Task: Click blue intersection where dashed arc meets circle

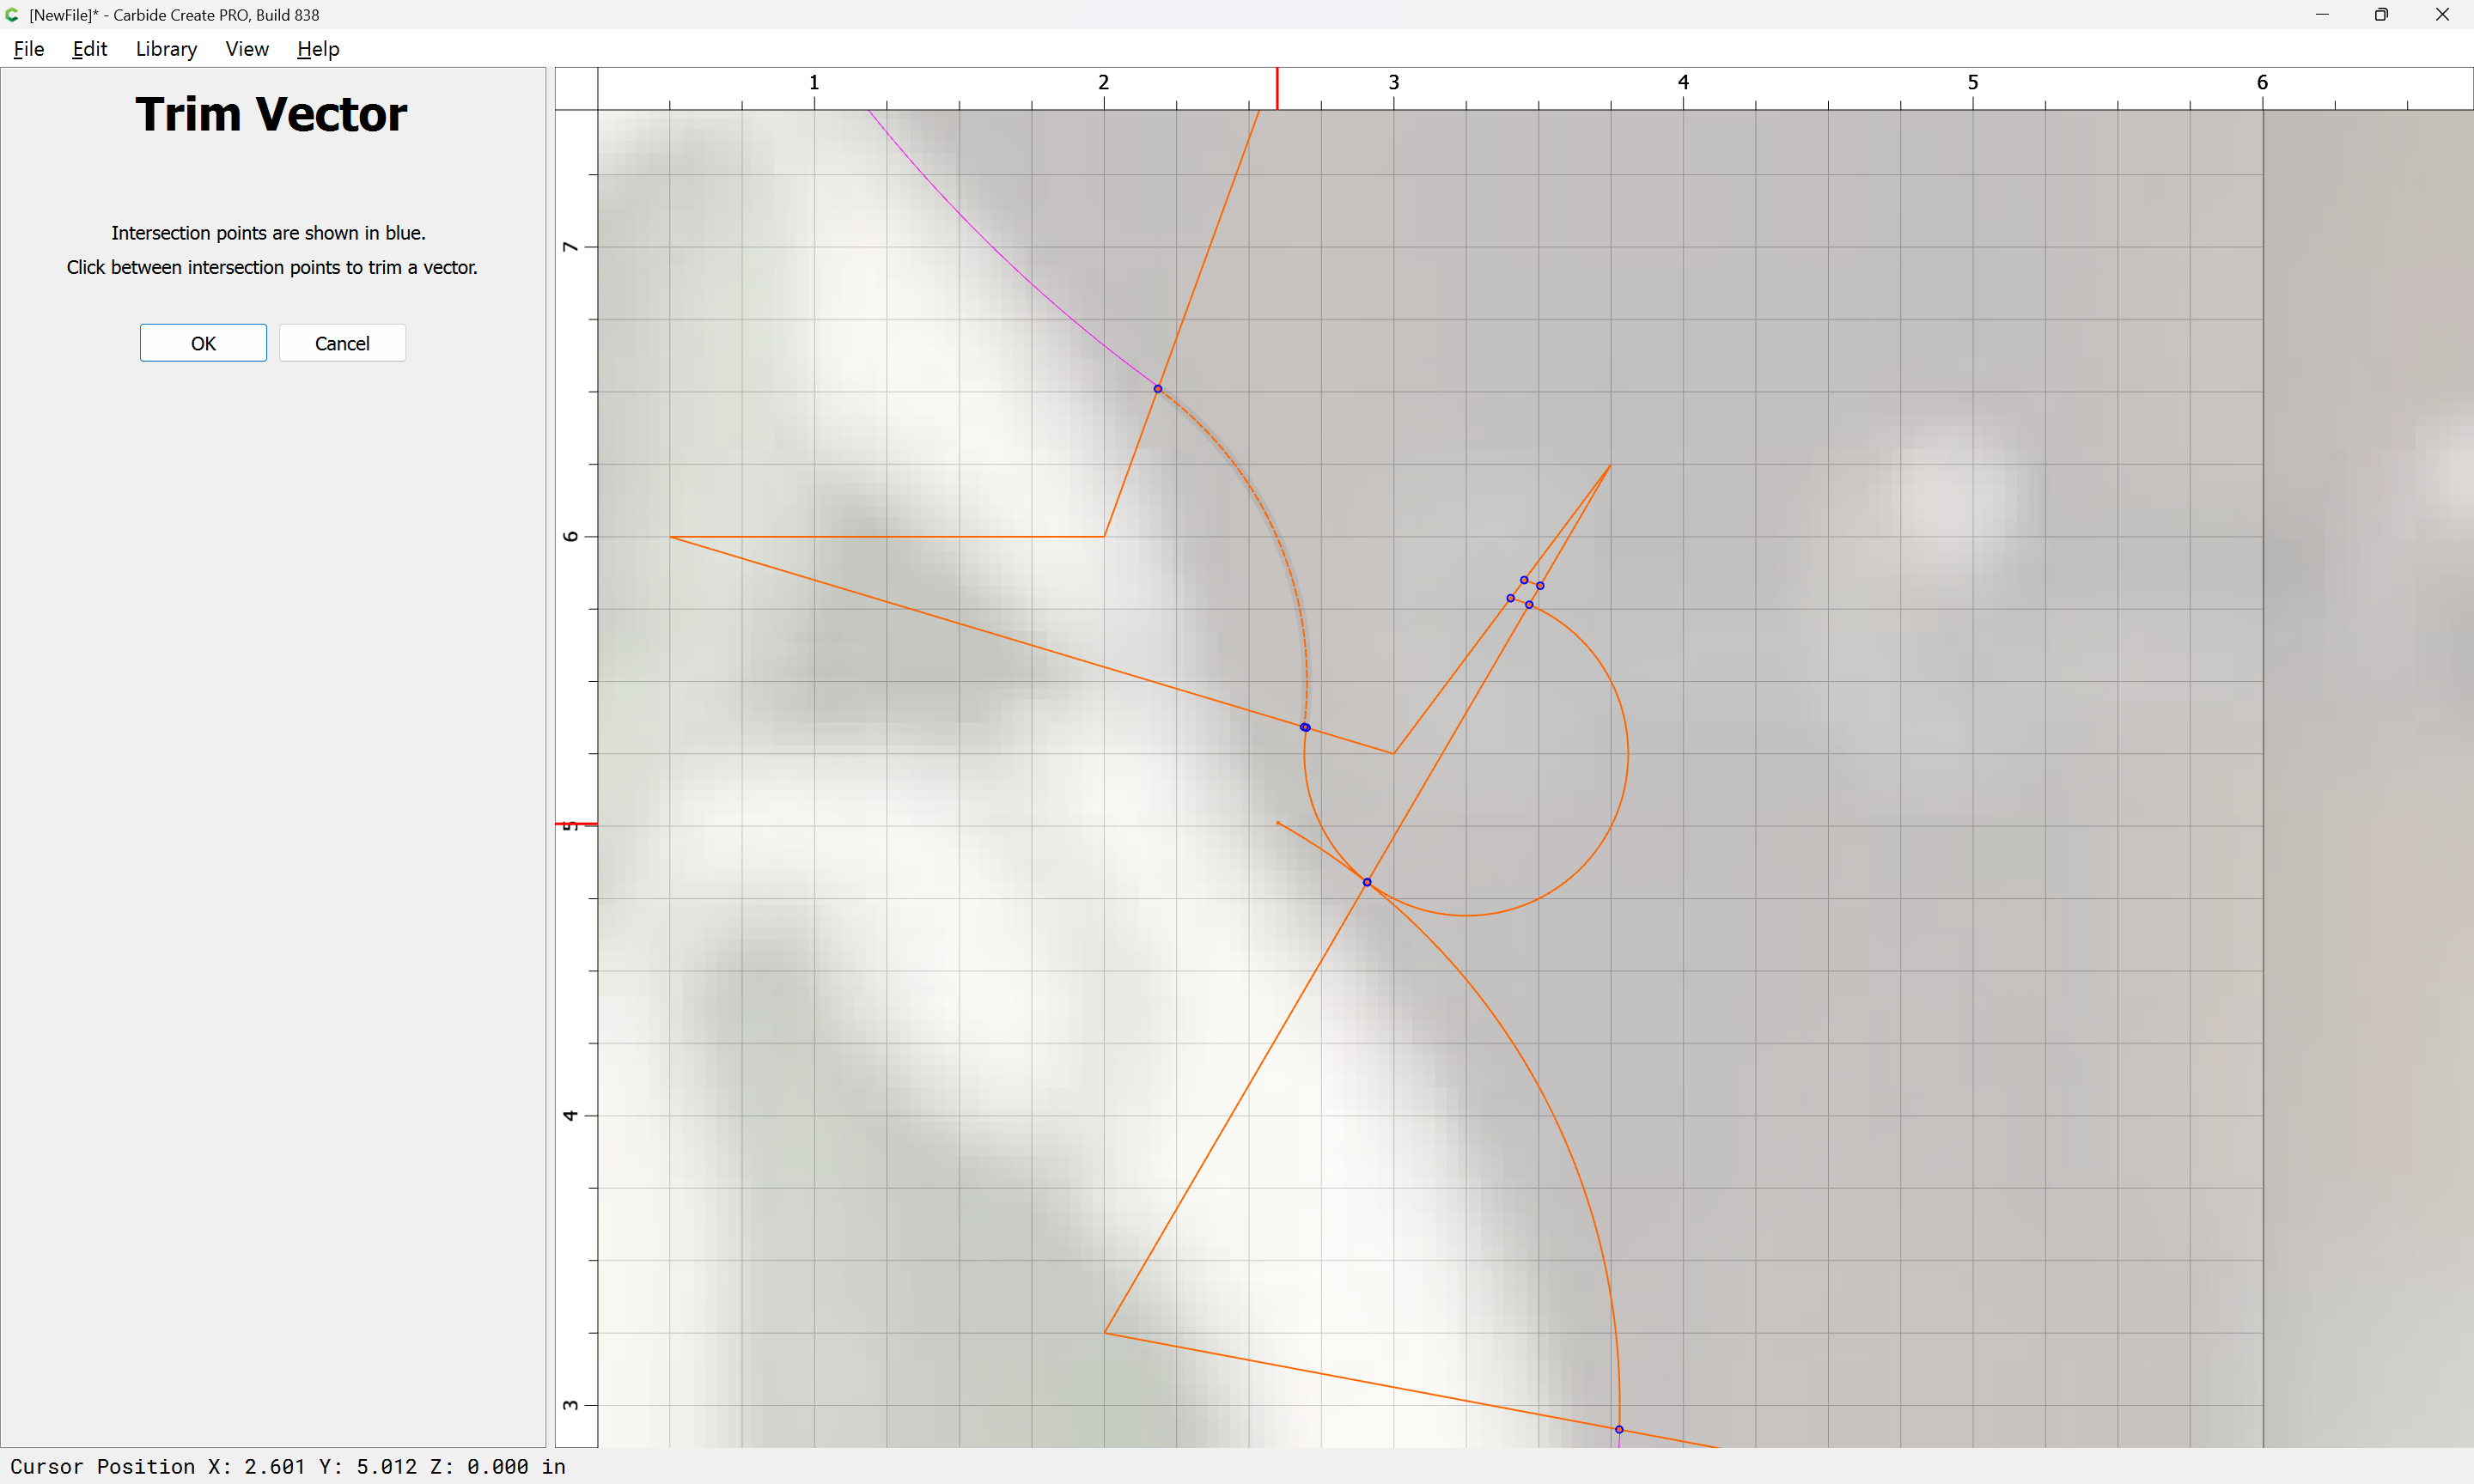Action: point(1305,727)
